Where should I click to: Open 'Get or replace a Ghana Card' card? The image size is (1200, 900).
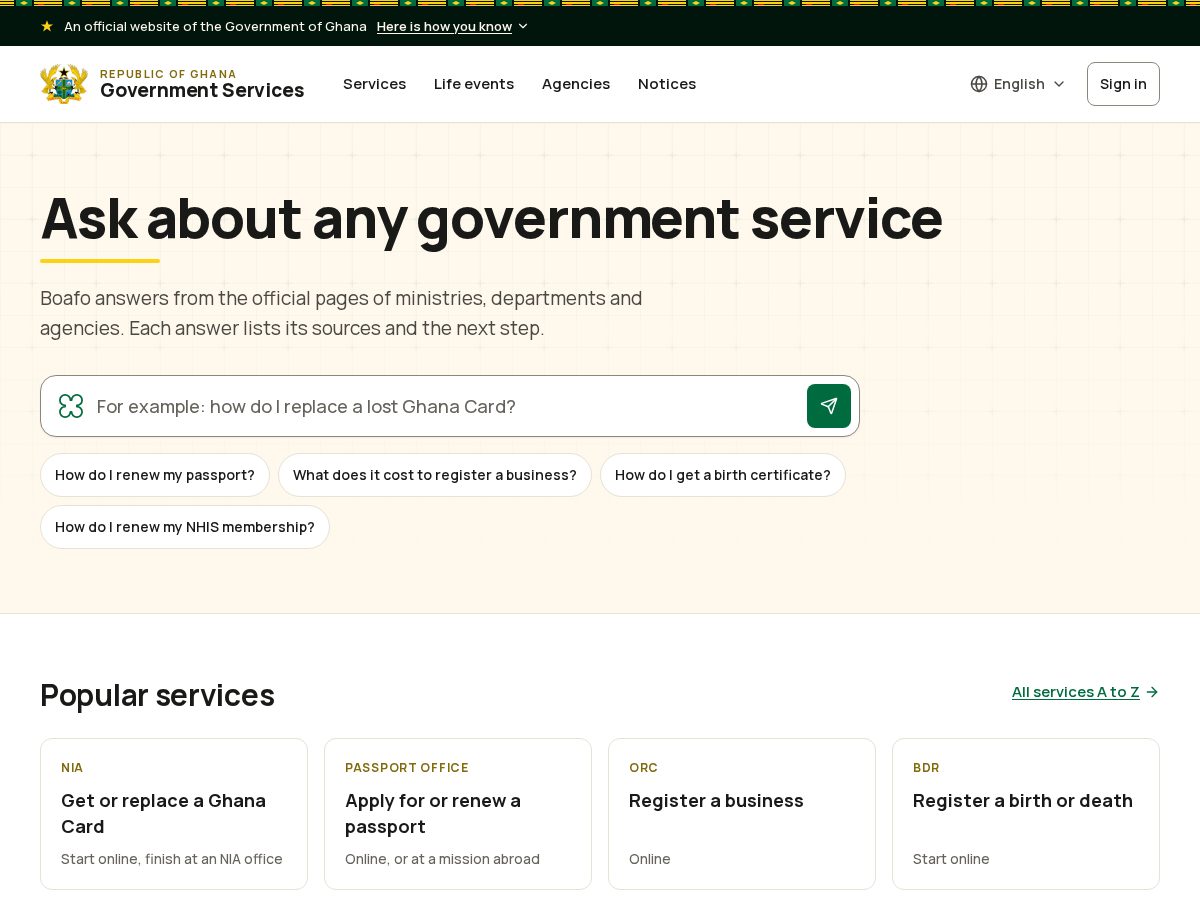tap(174, 814)
